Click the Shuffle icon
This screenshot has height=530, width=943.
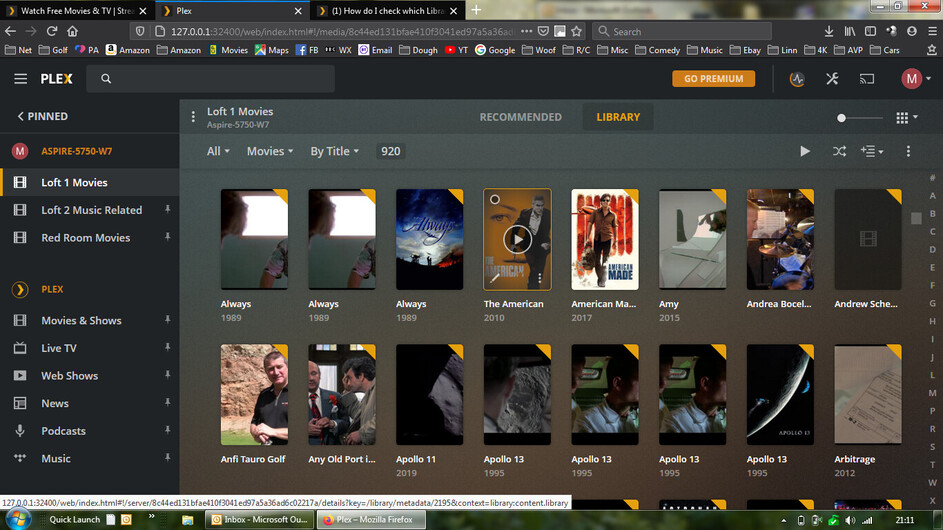(x=840, y=152)
